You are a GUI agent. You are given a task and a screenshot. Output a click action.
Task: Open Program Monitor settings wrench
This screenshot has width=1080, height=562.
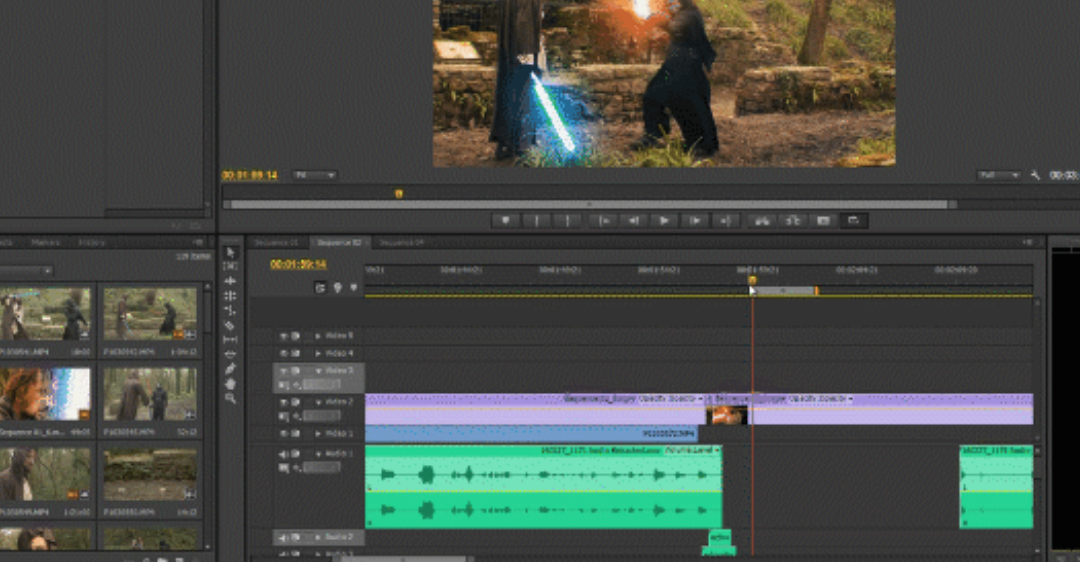pos(1035,176)
